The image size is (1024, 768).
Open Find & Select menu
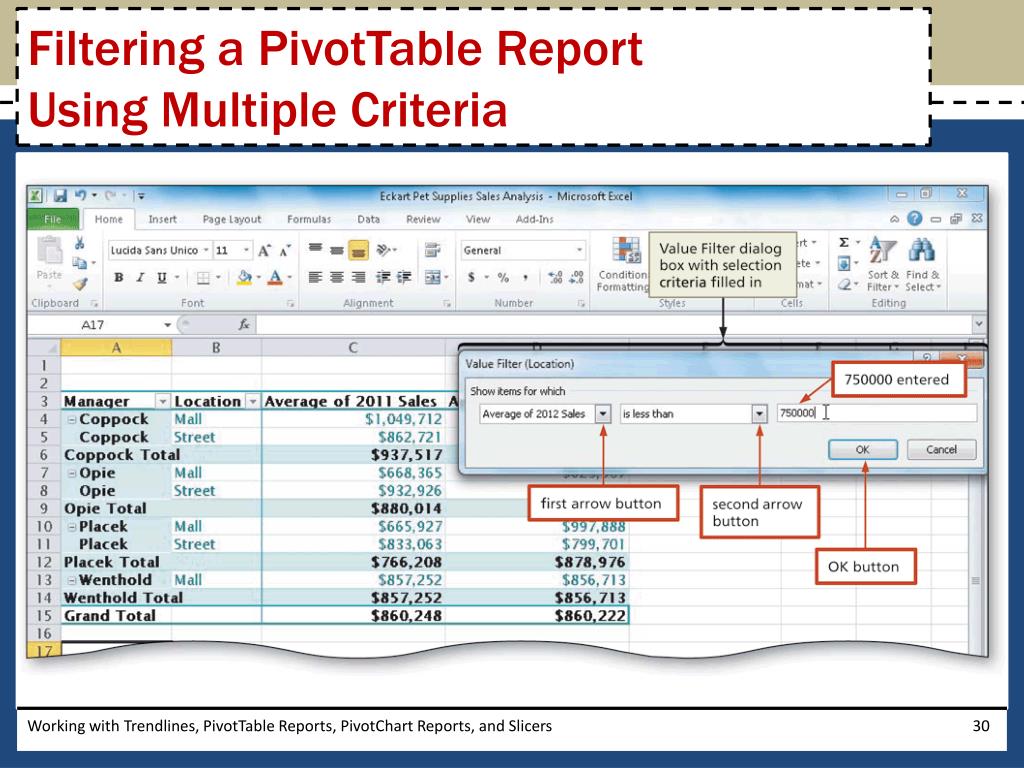pos(922,264)
